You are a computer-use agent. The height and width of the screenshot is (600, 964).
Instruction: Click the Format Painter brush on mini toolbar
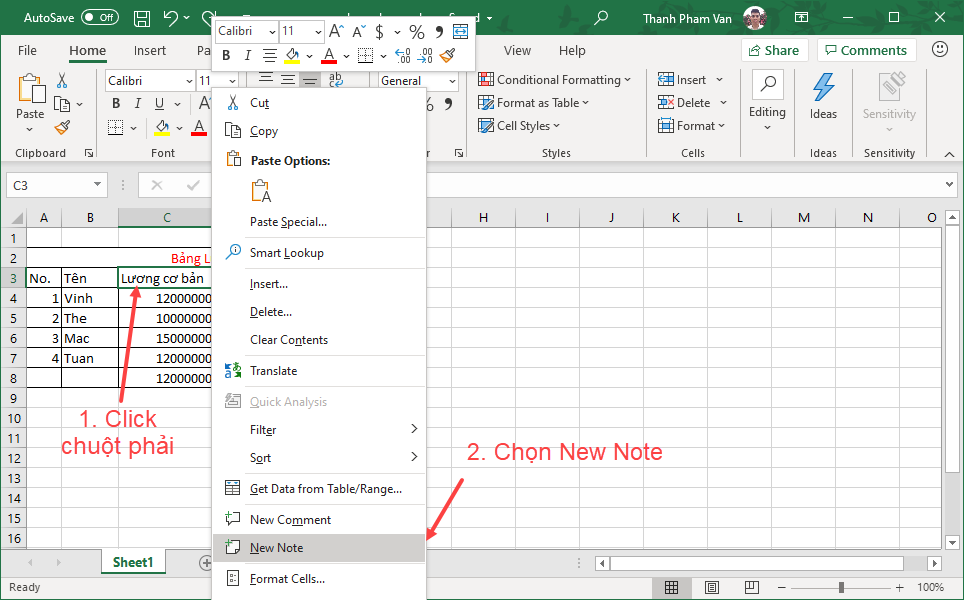point(448,56)
